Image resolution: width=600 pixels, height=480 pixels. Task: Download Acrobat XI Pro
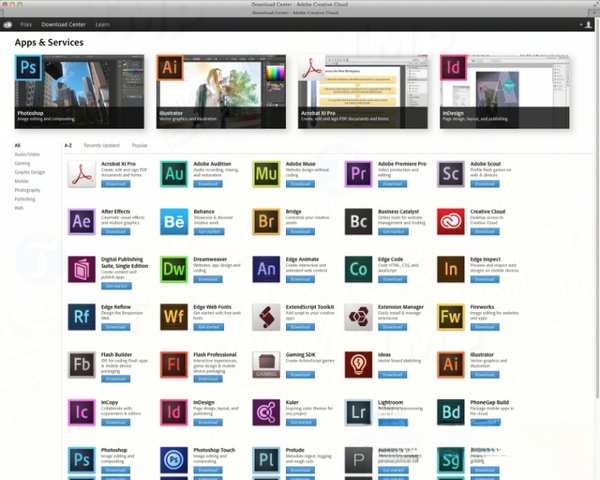116,184
